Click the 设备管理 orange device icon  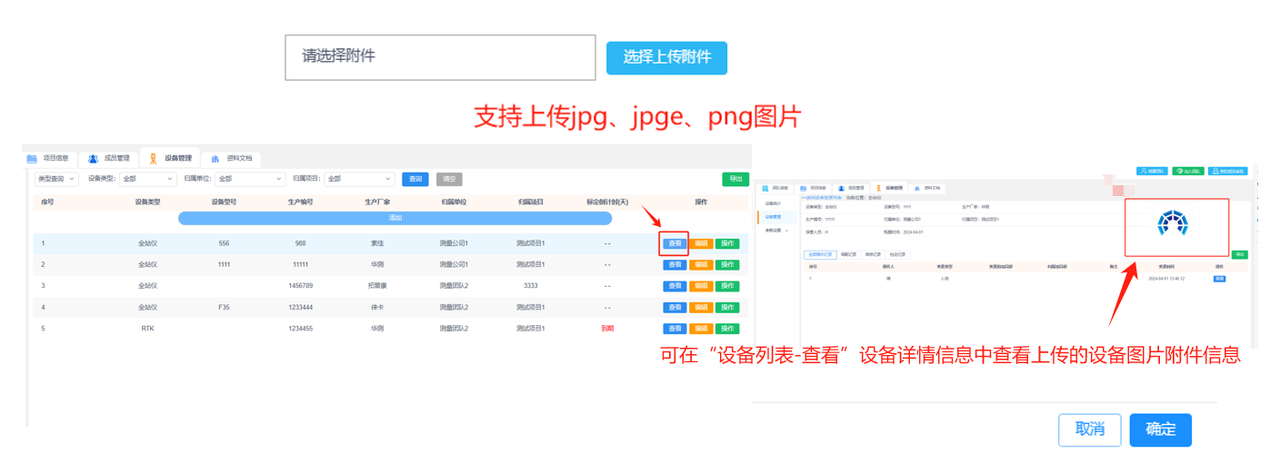153,158
